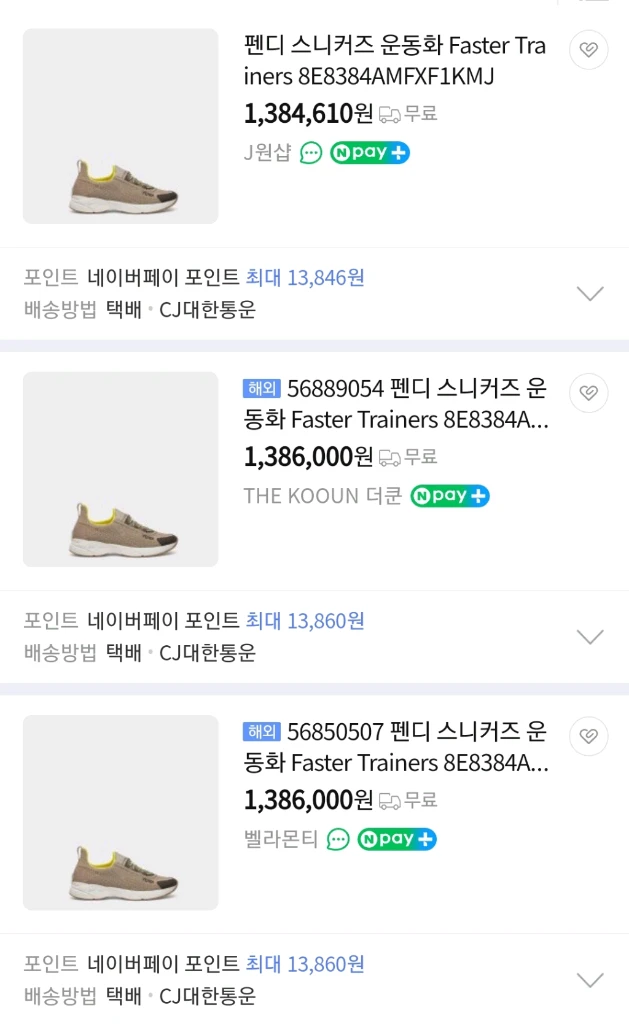
Task: Expand delivery details under 벨라몬티 listing
Action: (590, 980)
